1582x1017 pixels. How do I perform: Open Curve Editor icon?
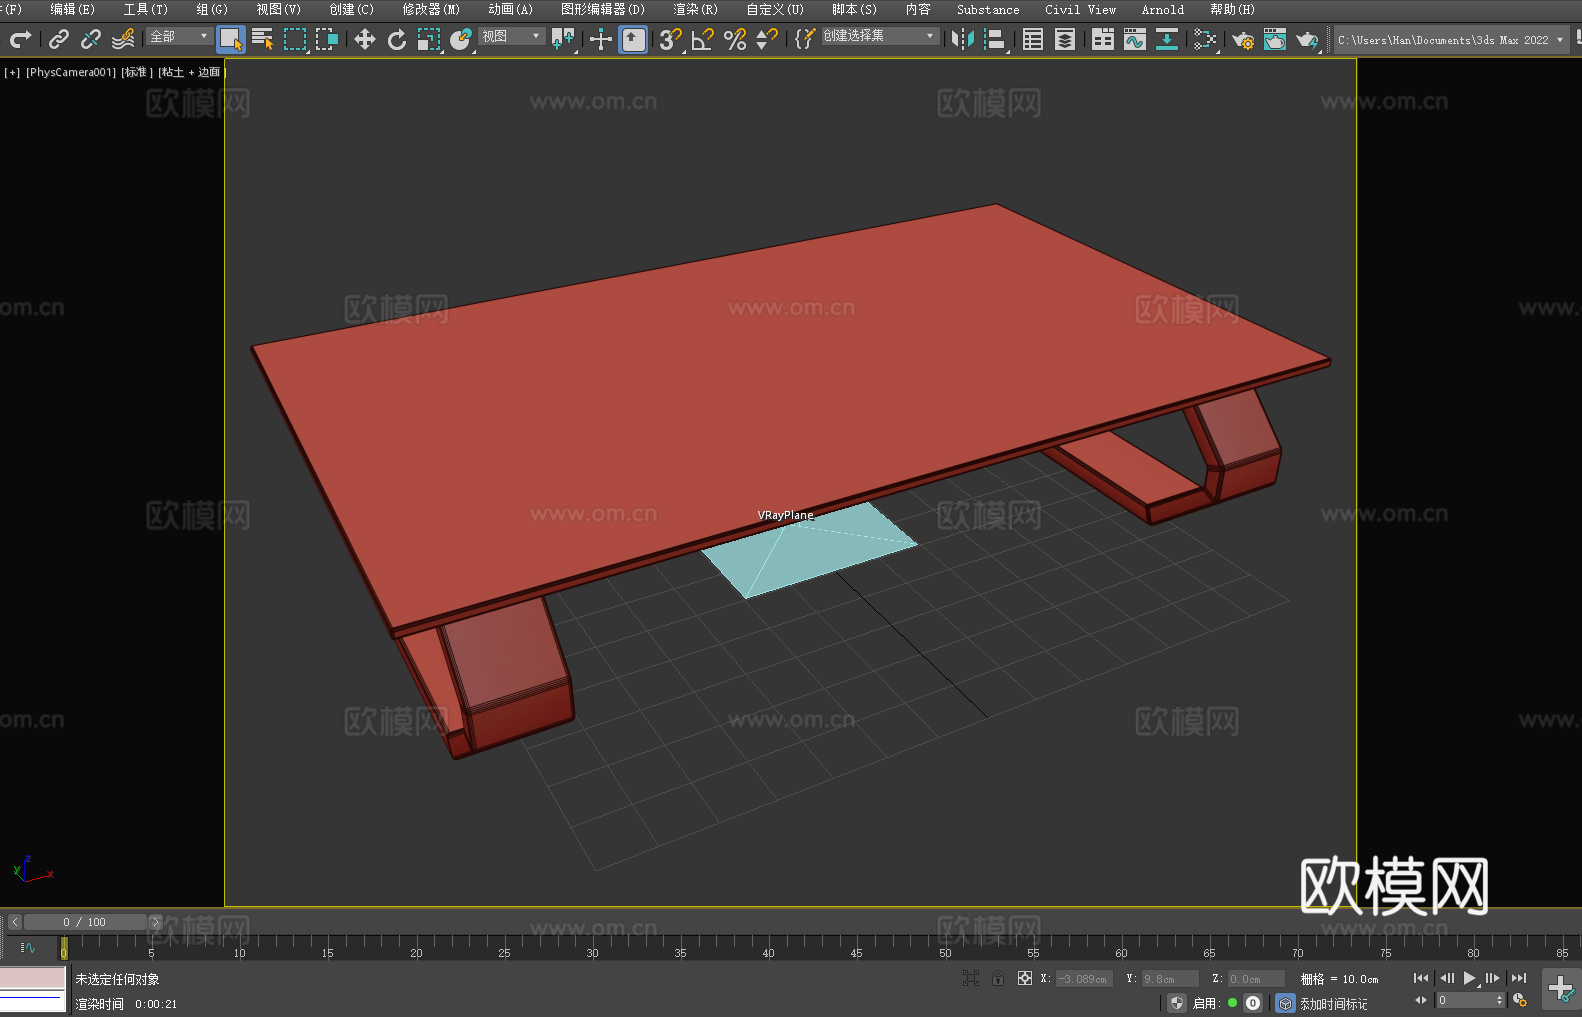[x=1135, y=39]
